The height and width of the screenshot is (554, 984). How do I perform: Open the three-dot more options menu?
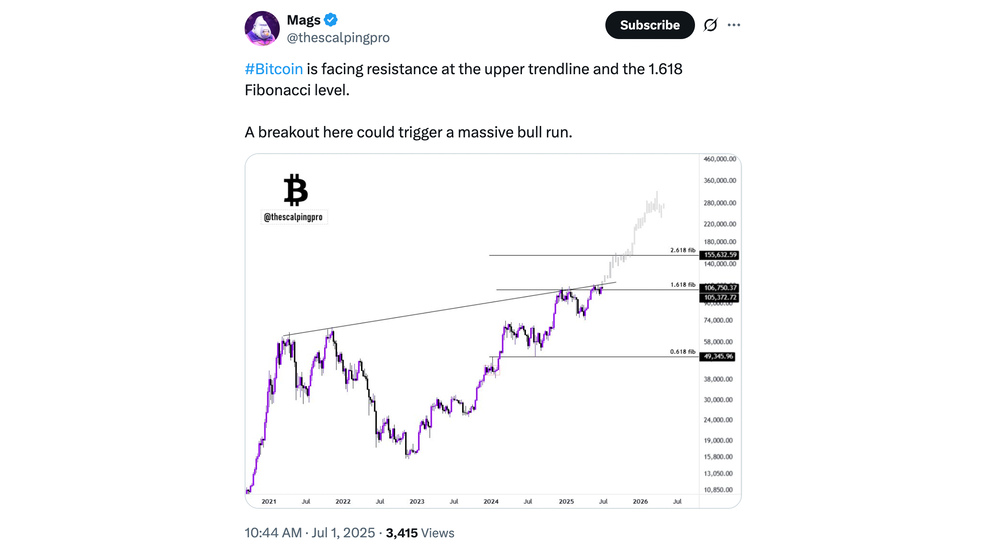pos(734,25)
